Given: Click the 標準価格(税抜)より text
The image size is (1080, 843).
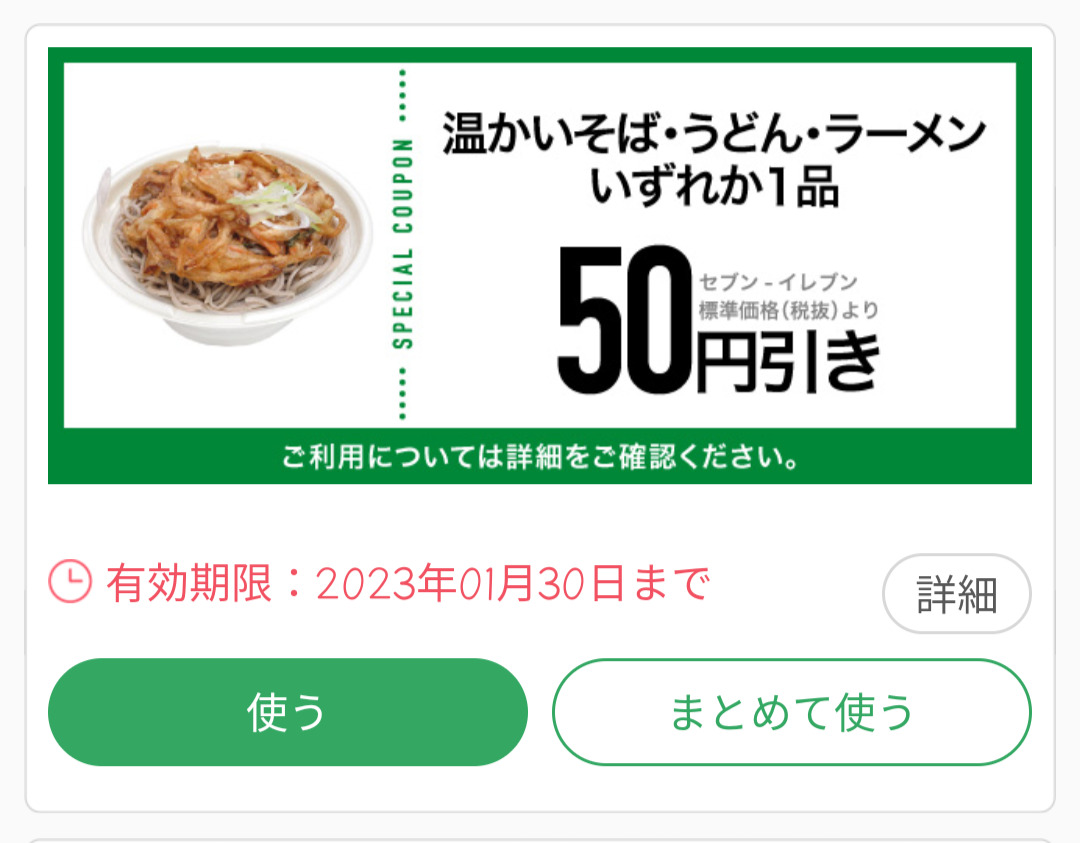Looking at the screenshot, I should (789, 311).
